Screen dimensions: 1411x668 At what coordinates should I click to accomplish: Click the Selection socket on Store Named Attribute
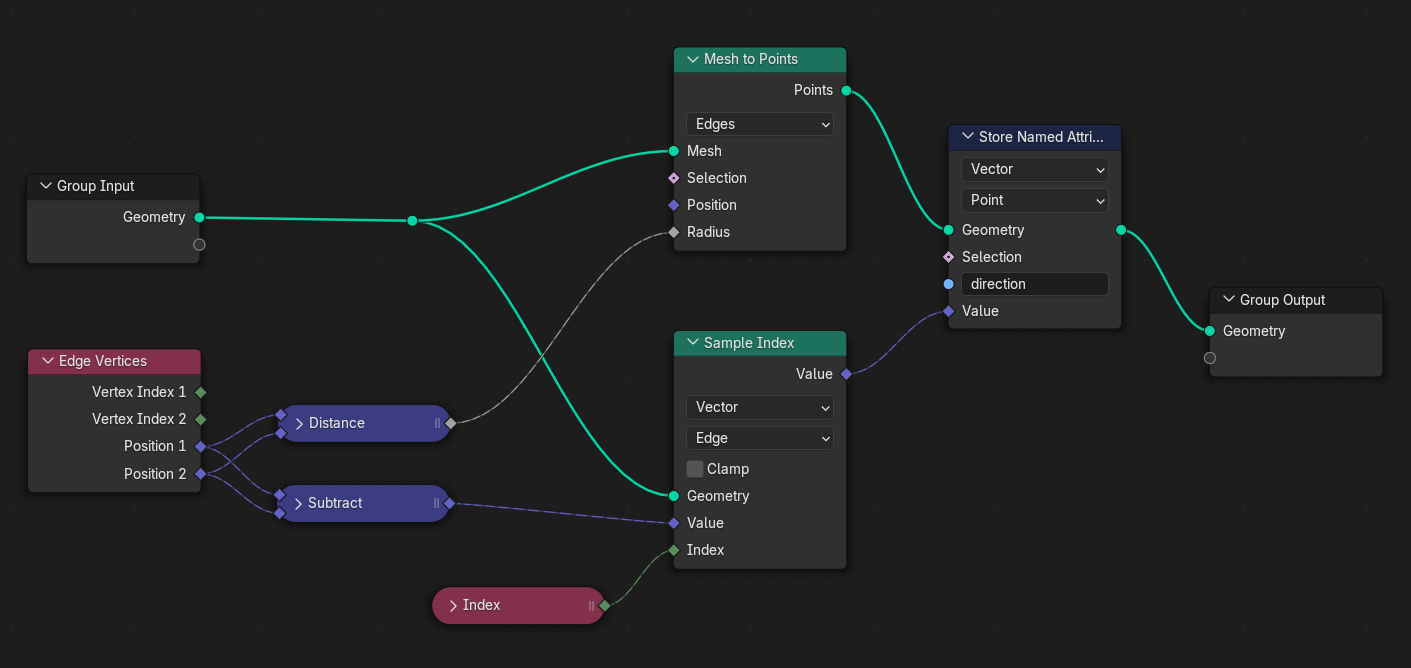(948, 257)
